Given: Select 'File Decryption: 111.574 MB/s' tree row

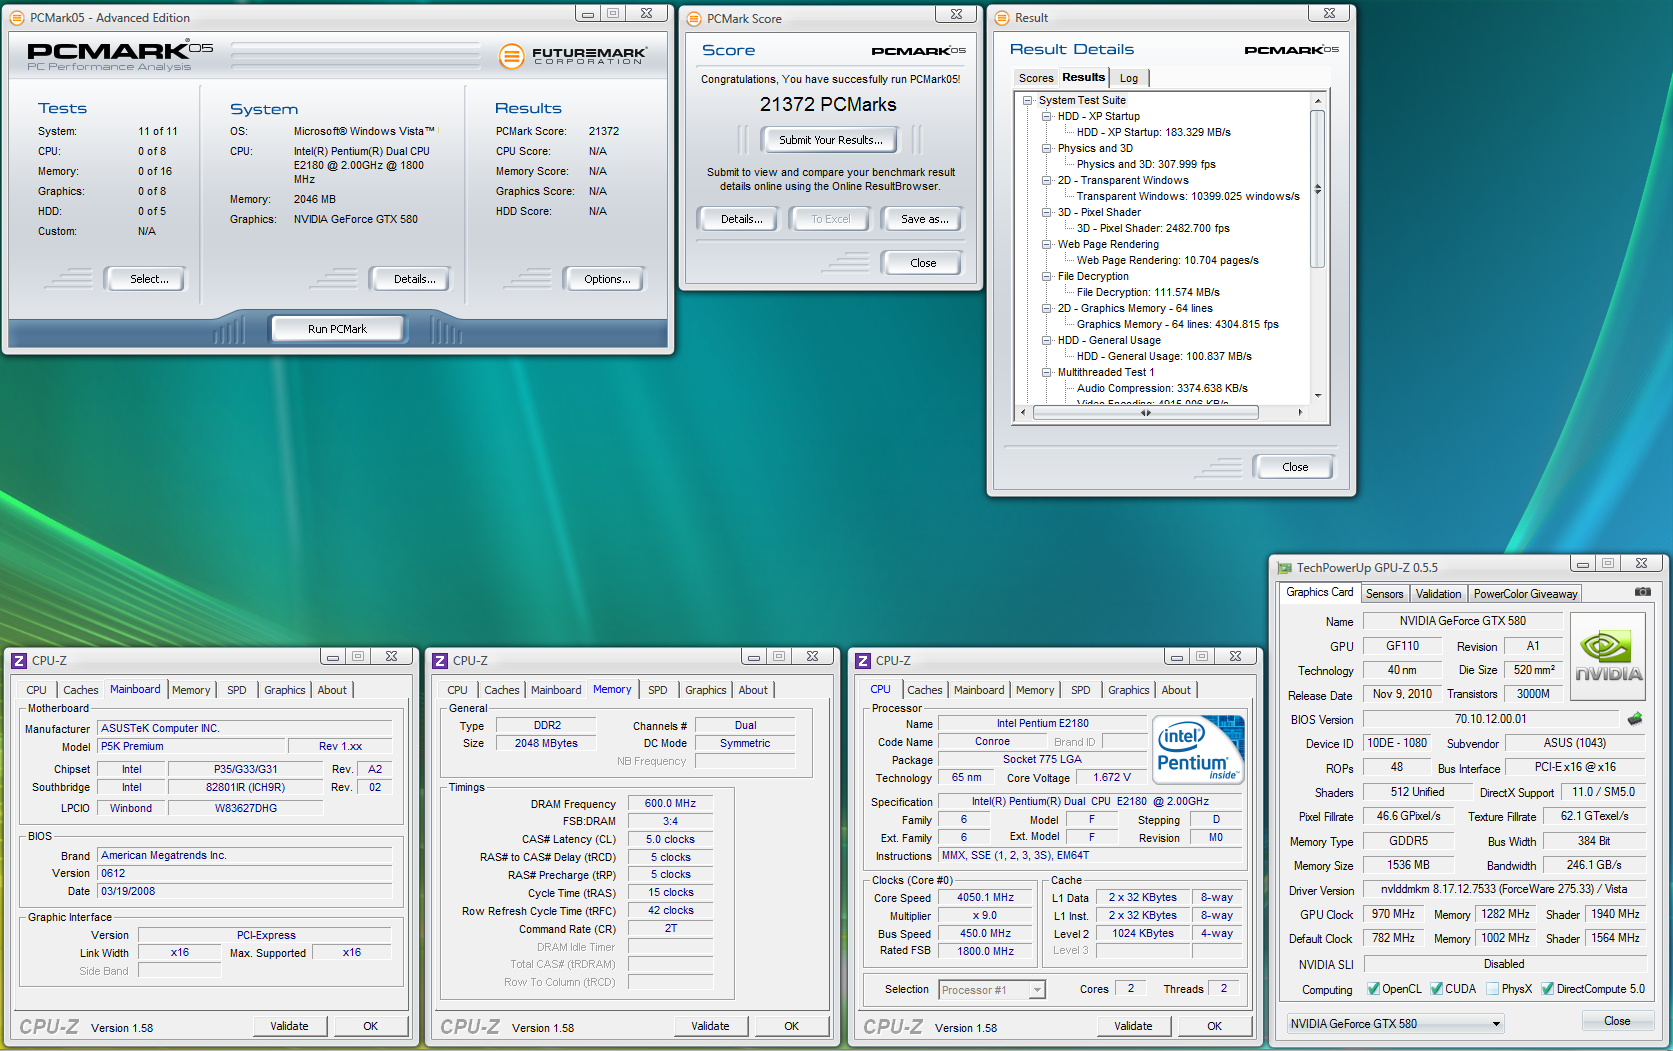Looking at the screenshot, I should click(x=1148, y=292).
